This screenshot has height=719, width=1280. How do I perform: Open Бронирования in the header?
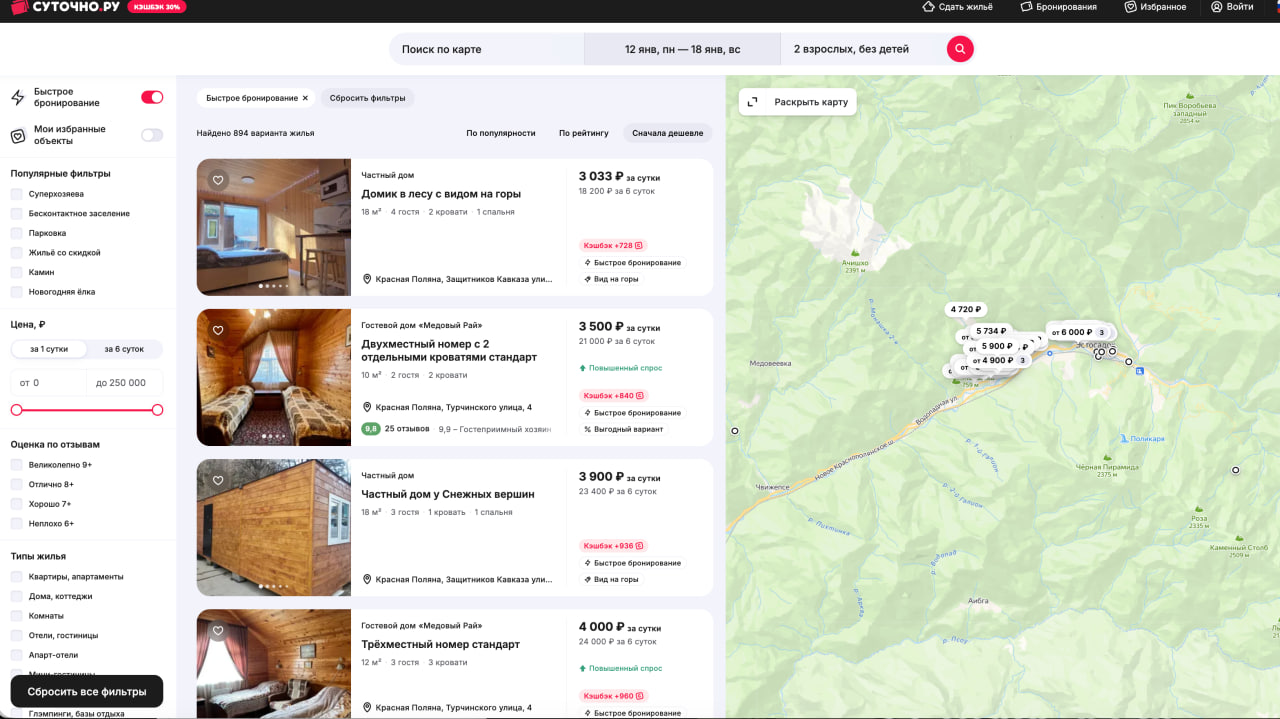click(1058, 7)
